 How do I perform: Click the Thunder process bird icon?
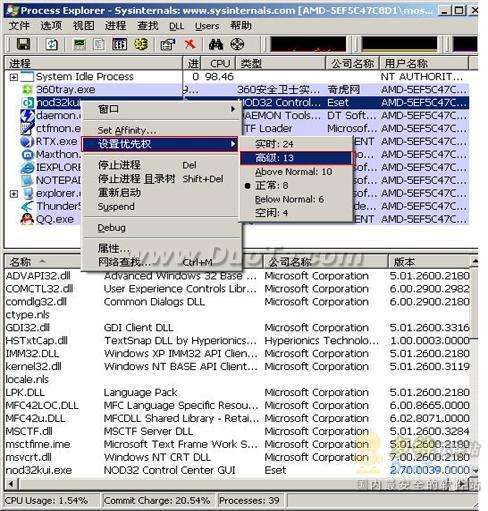point(27,206)
